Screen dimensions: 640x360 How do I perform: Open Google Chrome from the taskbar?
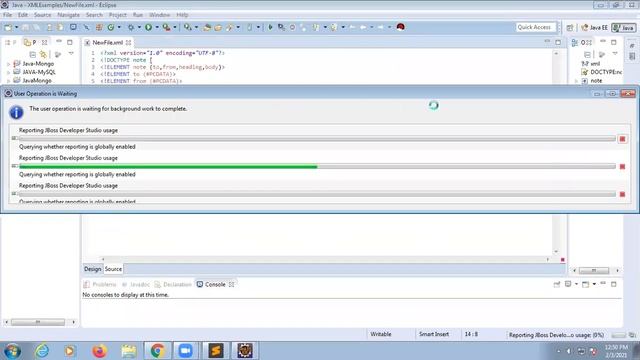[x=157, y=351]
